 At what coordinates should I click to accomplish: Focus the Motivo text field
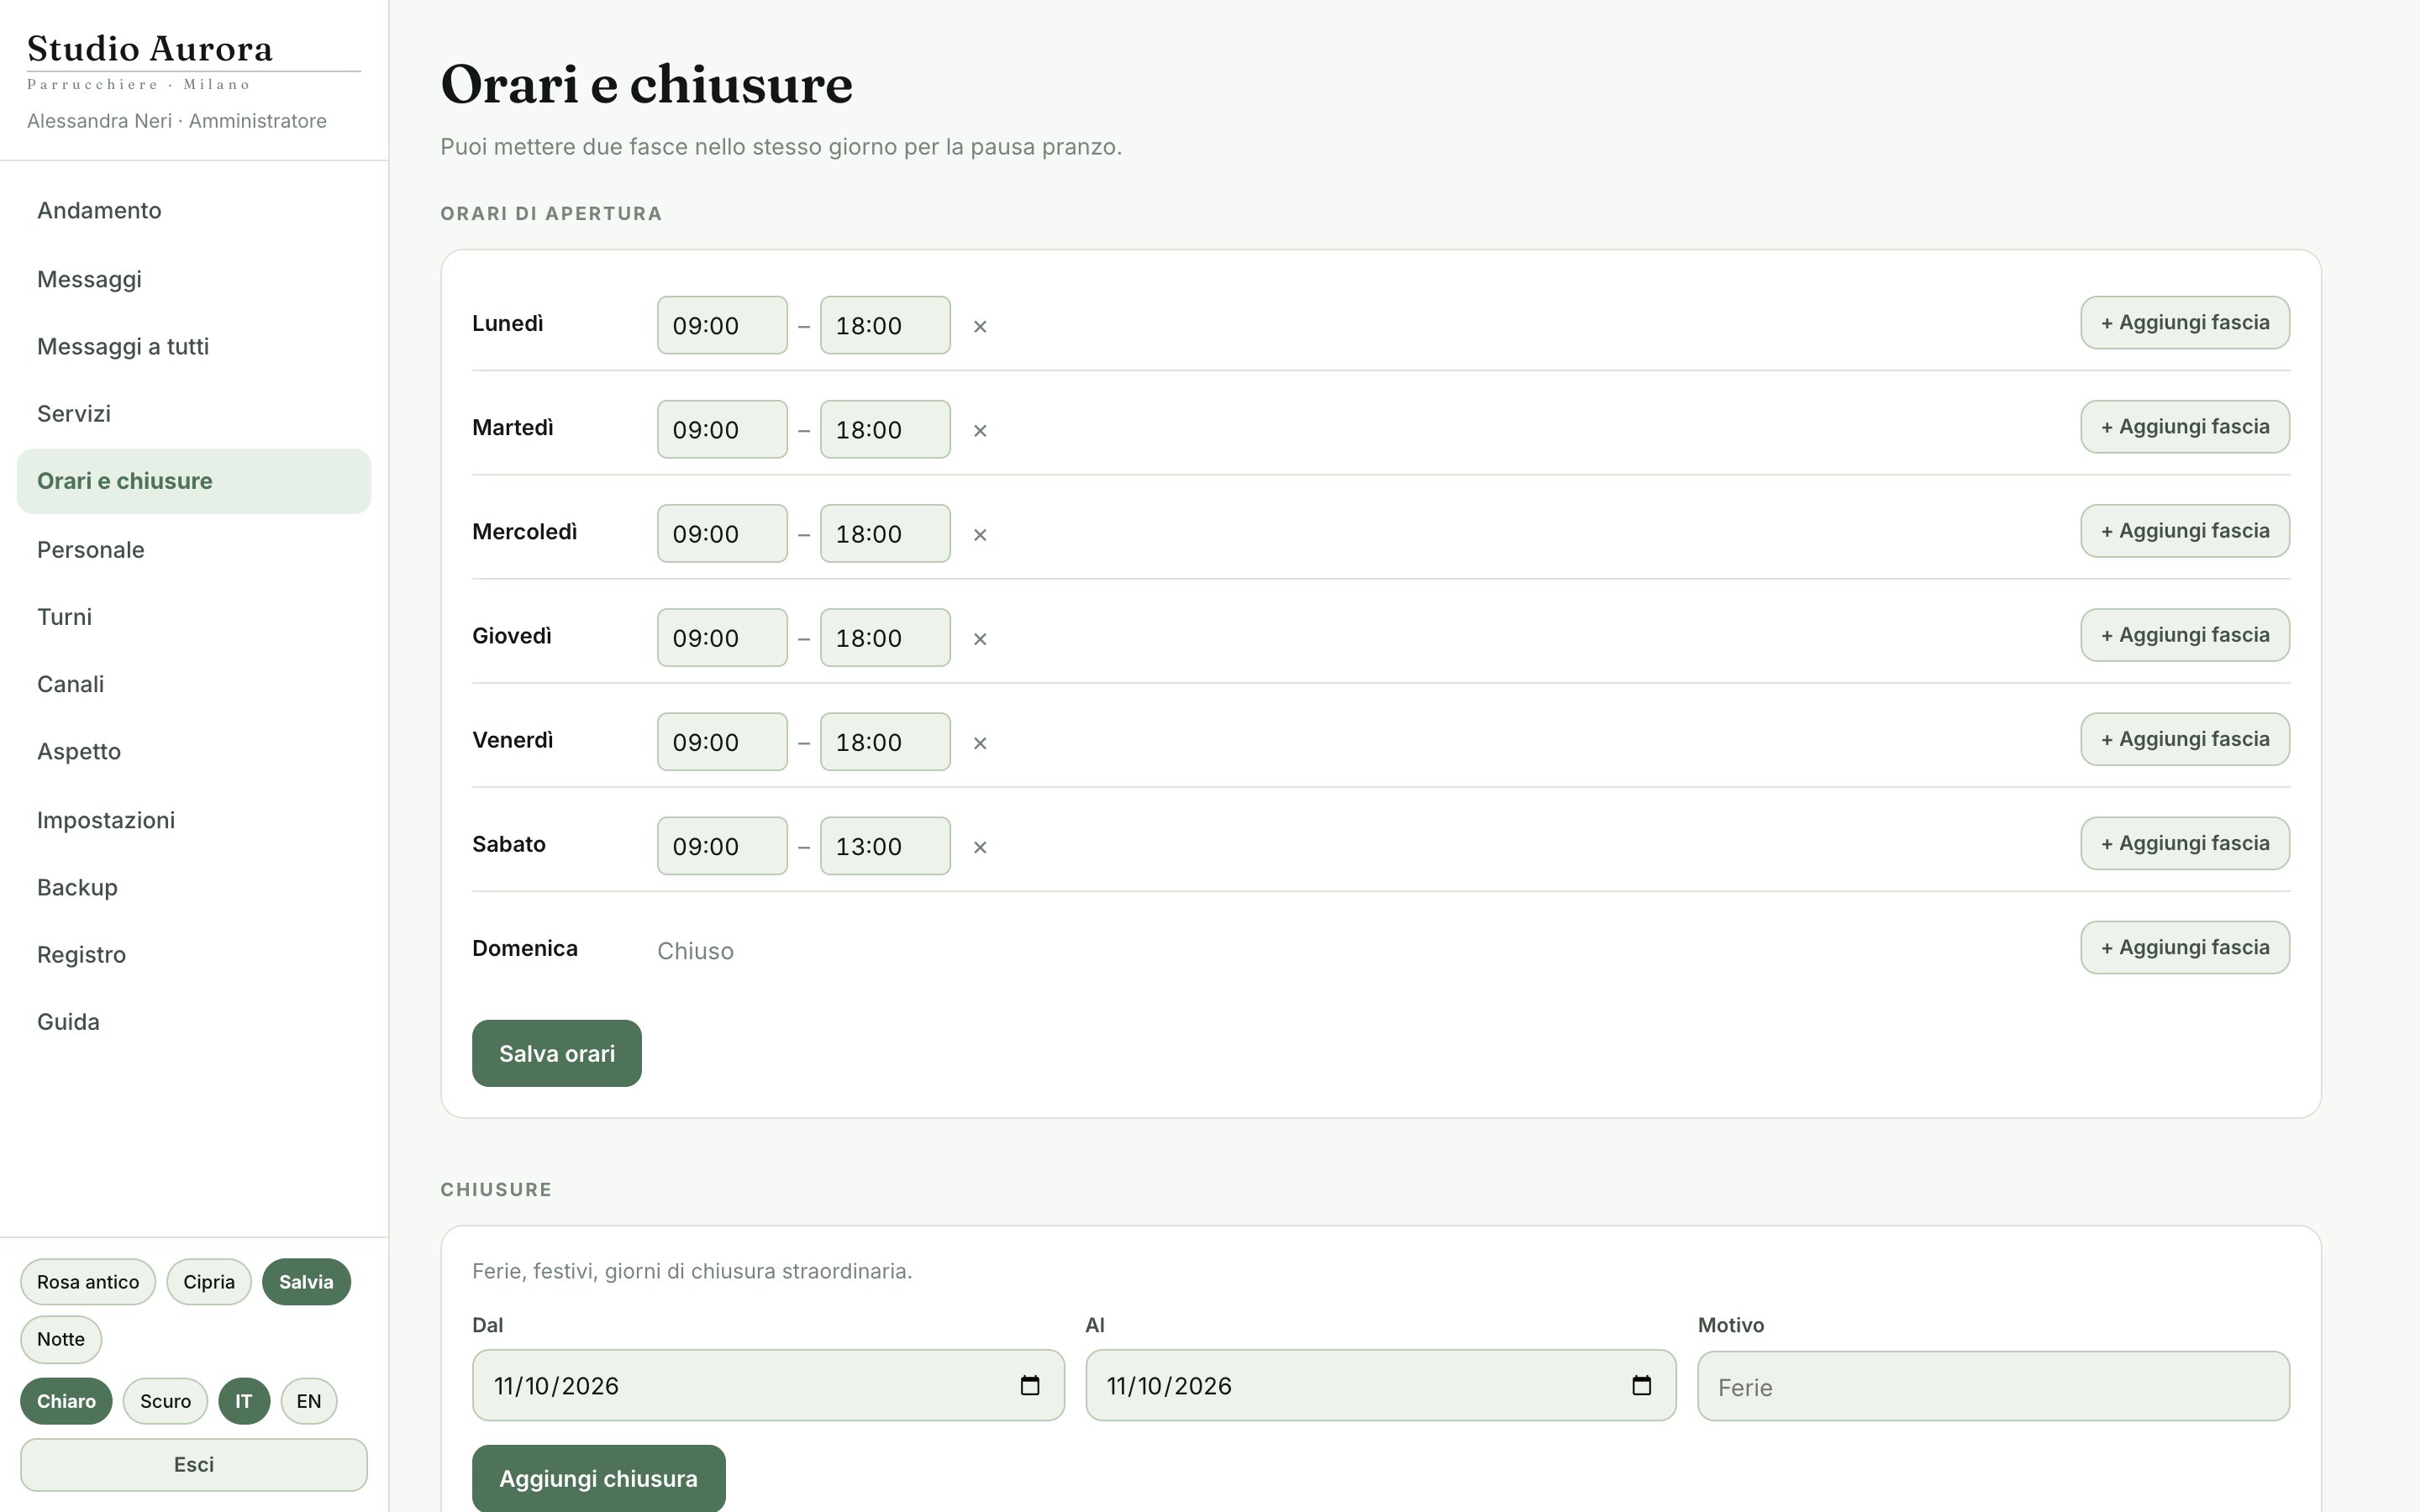pyautogui.click(x=1994, y=1386)
